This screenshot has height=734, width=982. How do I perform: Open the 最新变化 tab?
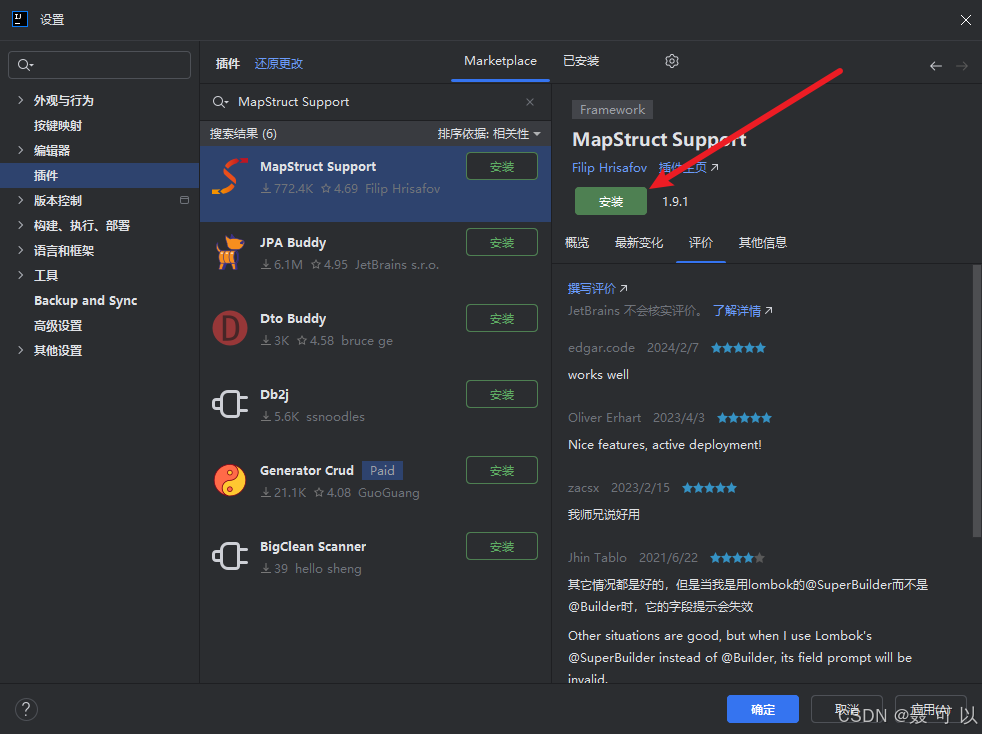point(639,242)
